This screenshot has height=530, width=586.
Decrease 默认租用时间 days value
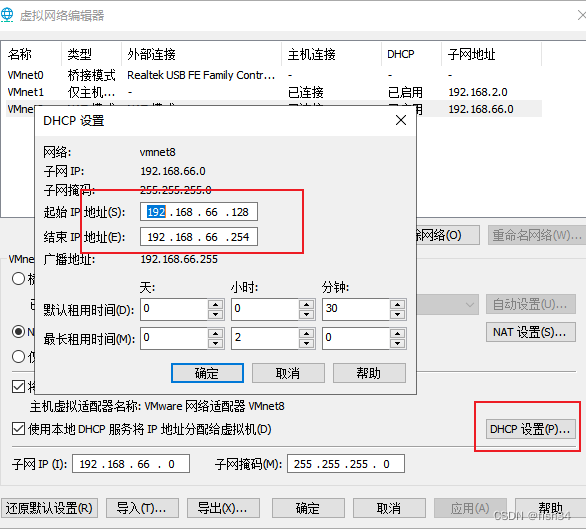click(x=216, y=314)
